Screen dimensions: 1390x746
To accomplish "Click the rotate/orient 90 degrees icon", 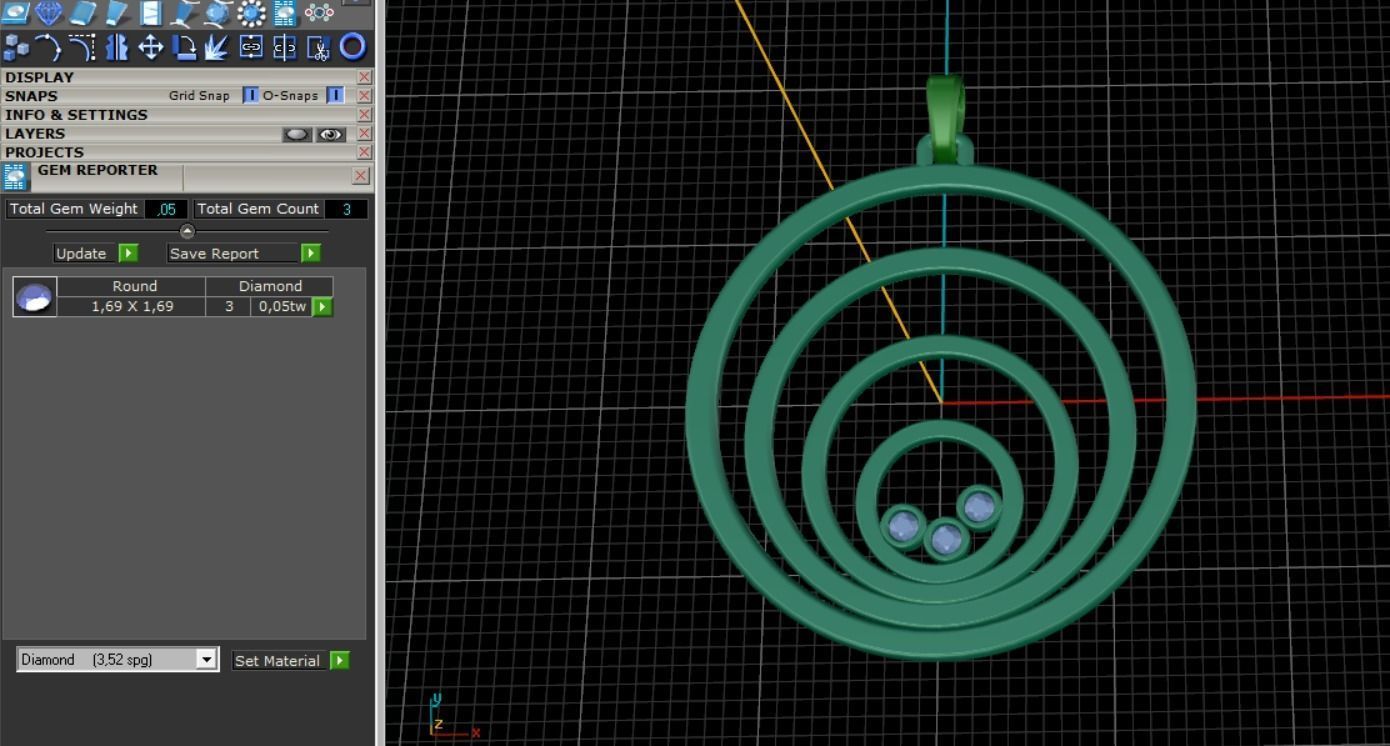I will 184,47.
